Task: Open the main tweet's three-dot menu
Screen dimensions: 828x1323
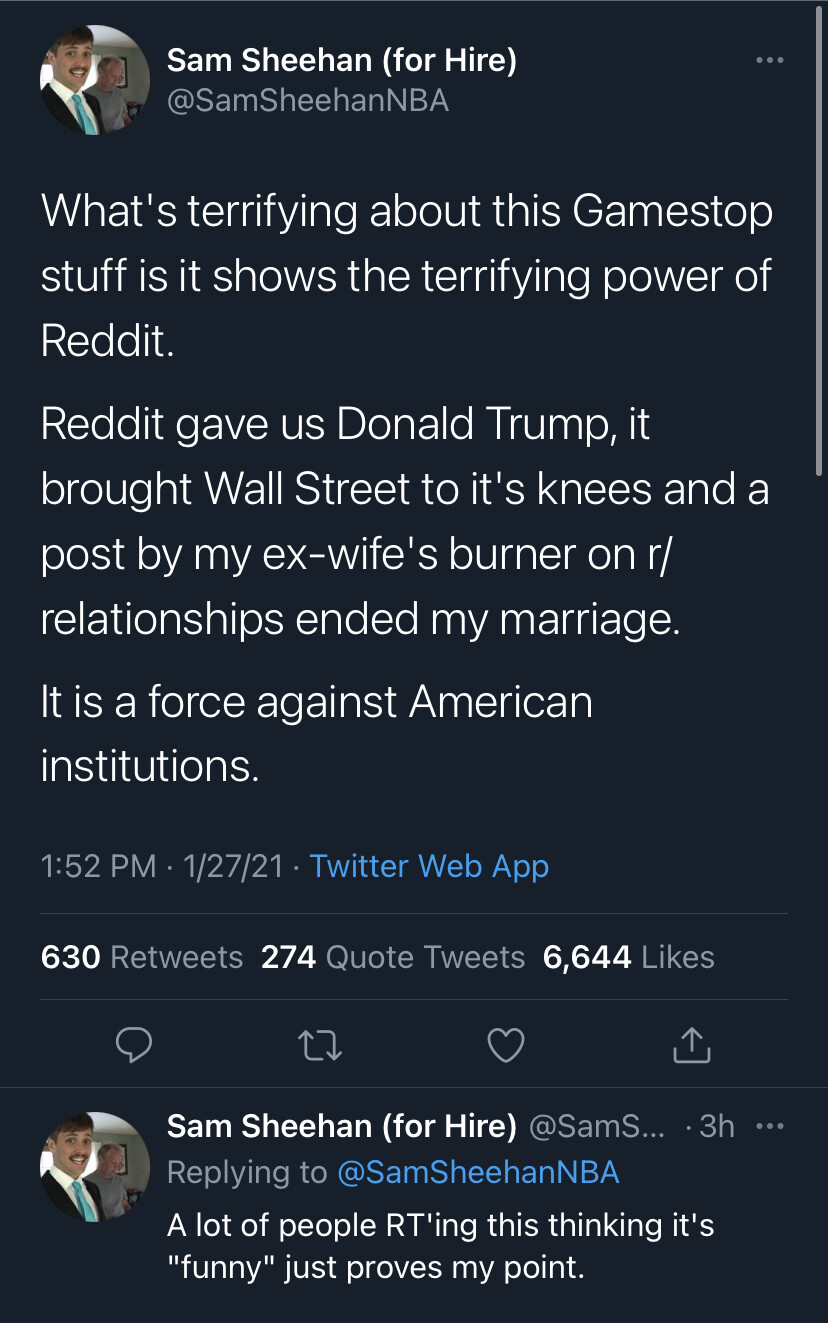Action: tap(769, 61)
